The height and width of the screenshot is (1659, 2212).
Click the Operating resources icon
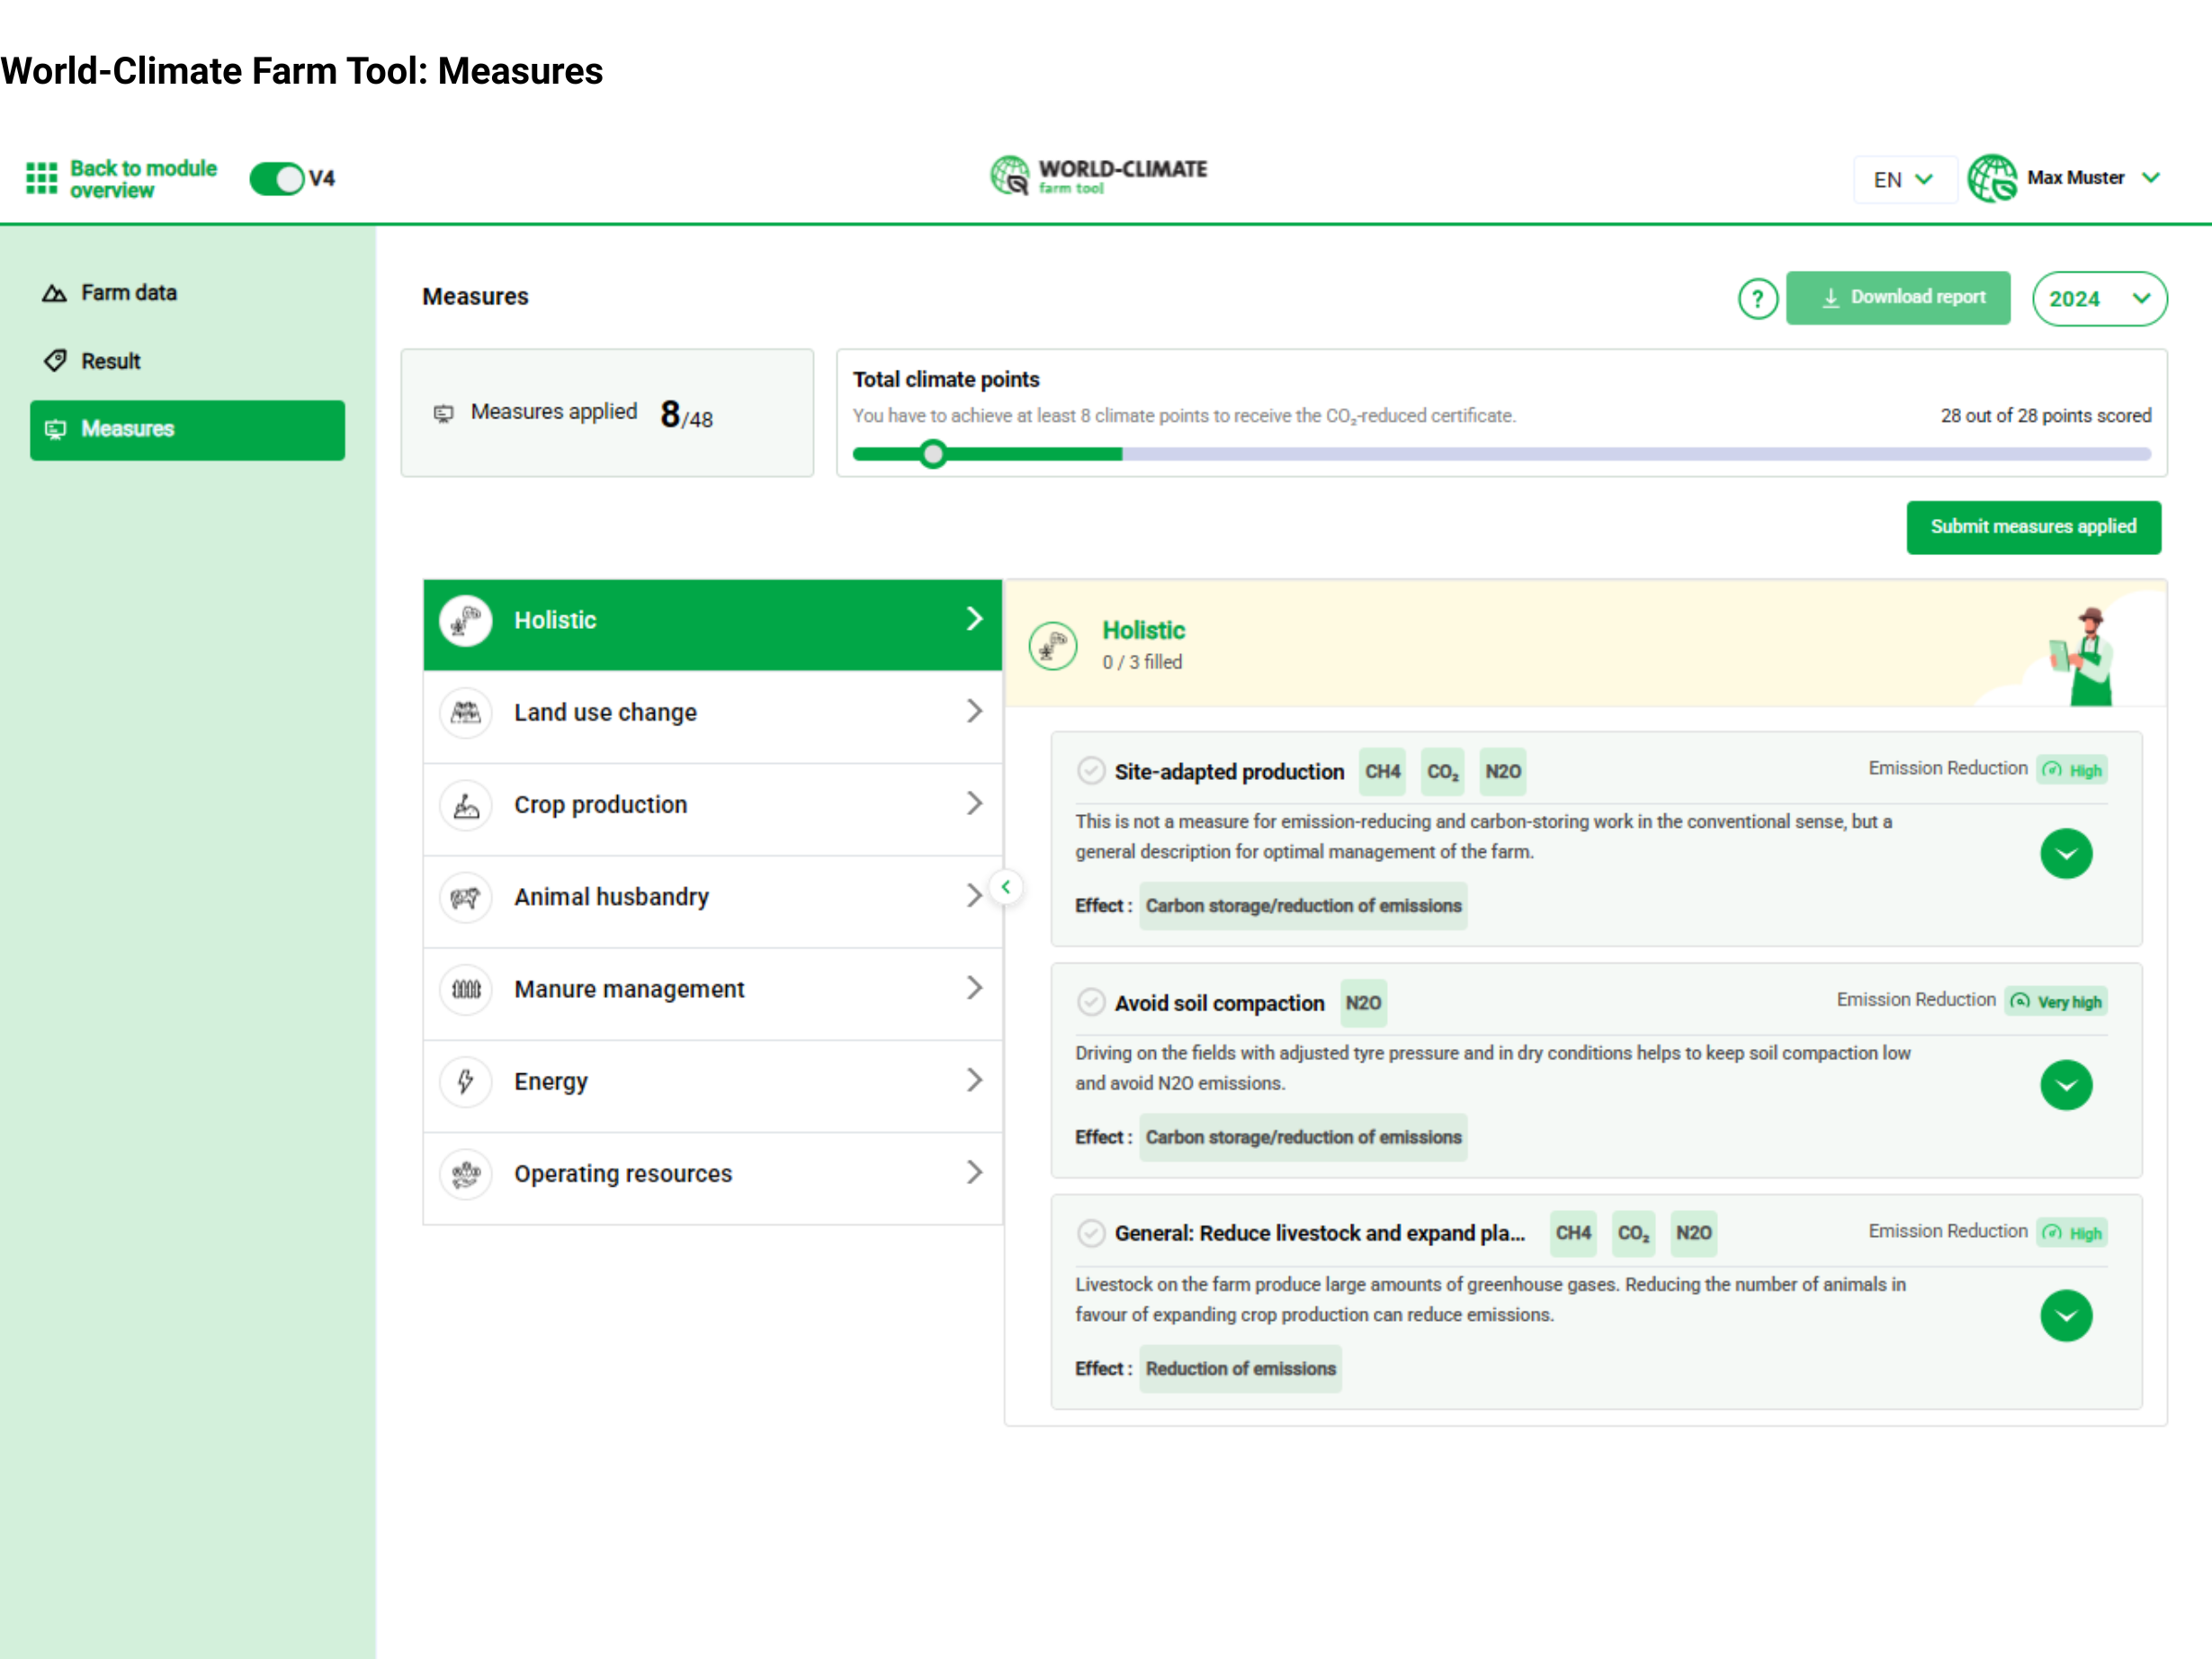coord(466,1174)
